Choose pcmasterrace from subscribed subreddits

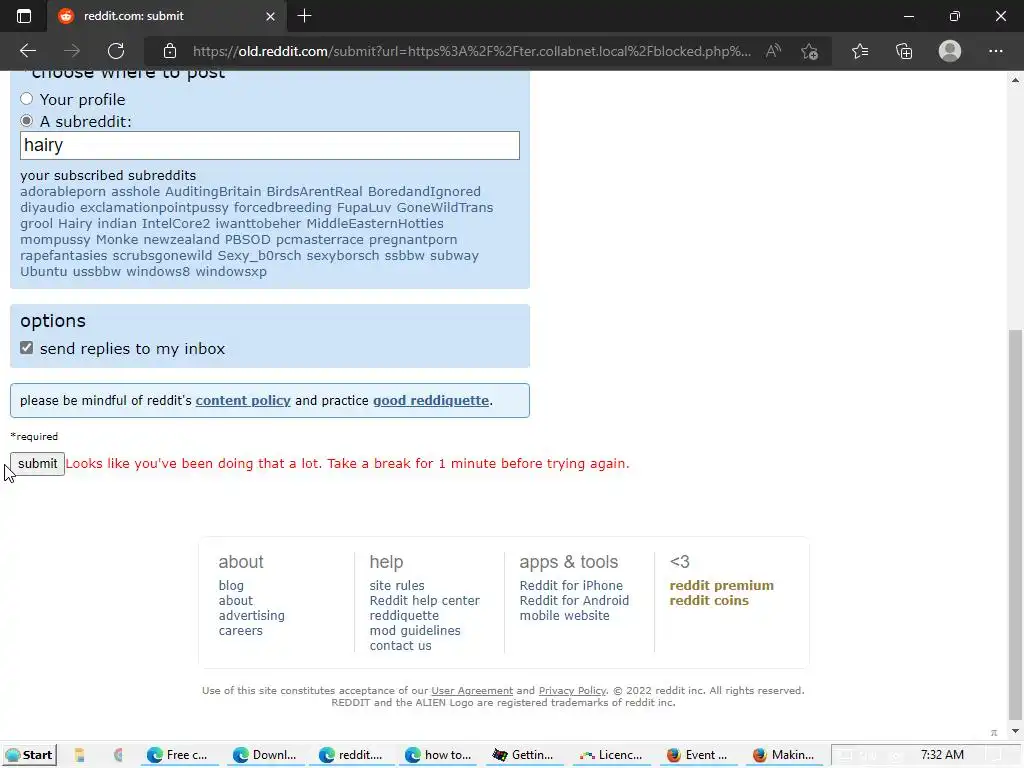pyautogui.click(x=319, y=240)
